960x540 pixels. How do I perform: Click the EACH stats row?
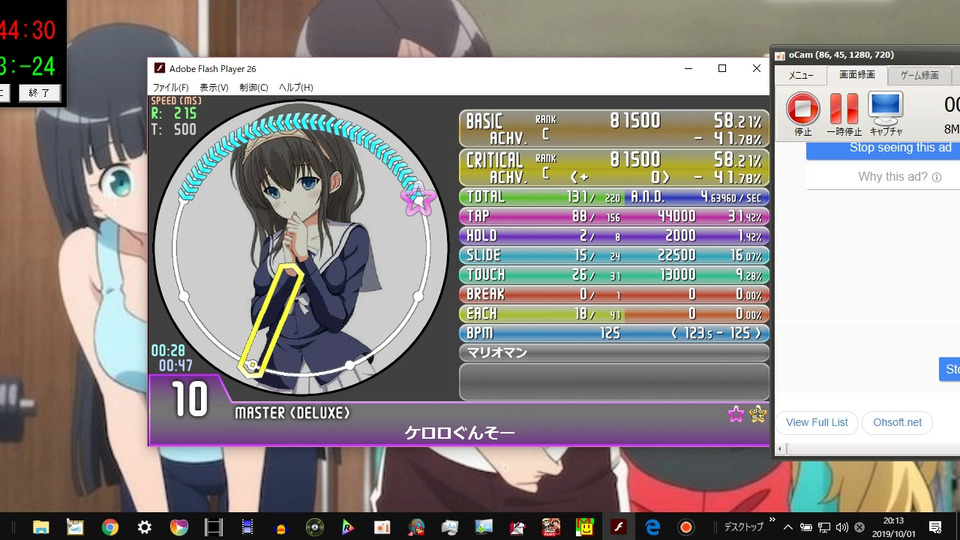(614, 314)
